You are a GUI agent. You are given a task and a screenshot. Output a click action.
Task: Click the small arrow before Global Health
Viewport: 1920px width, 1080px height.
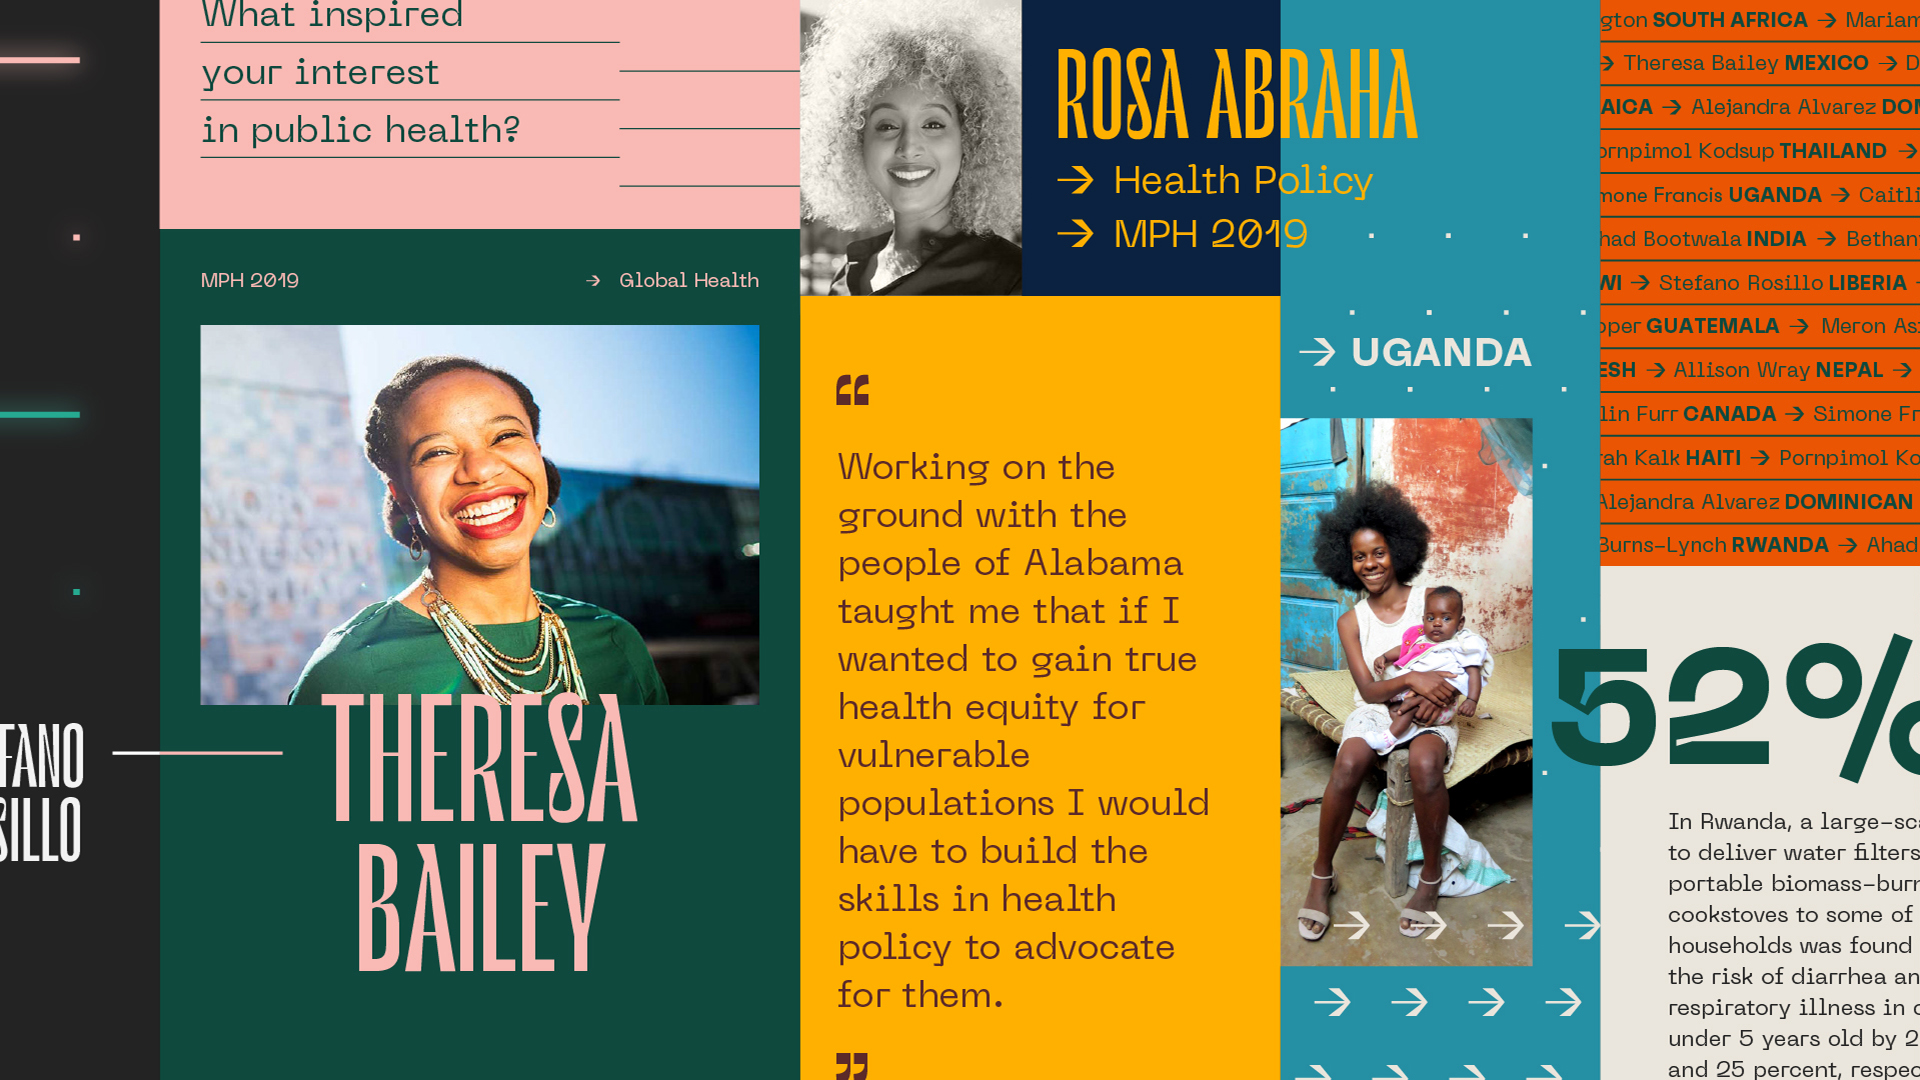pyautogui.click(x=593, y=281)
